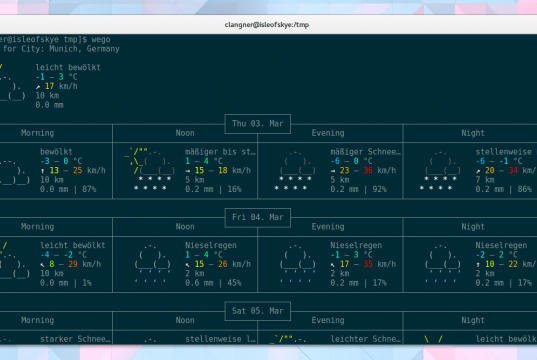Click Friday evening drizzle cloud ASCII icon
Viewport: 537px width, 360px height.
(x=297, y=263)
